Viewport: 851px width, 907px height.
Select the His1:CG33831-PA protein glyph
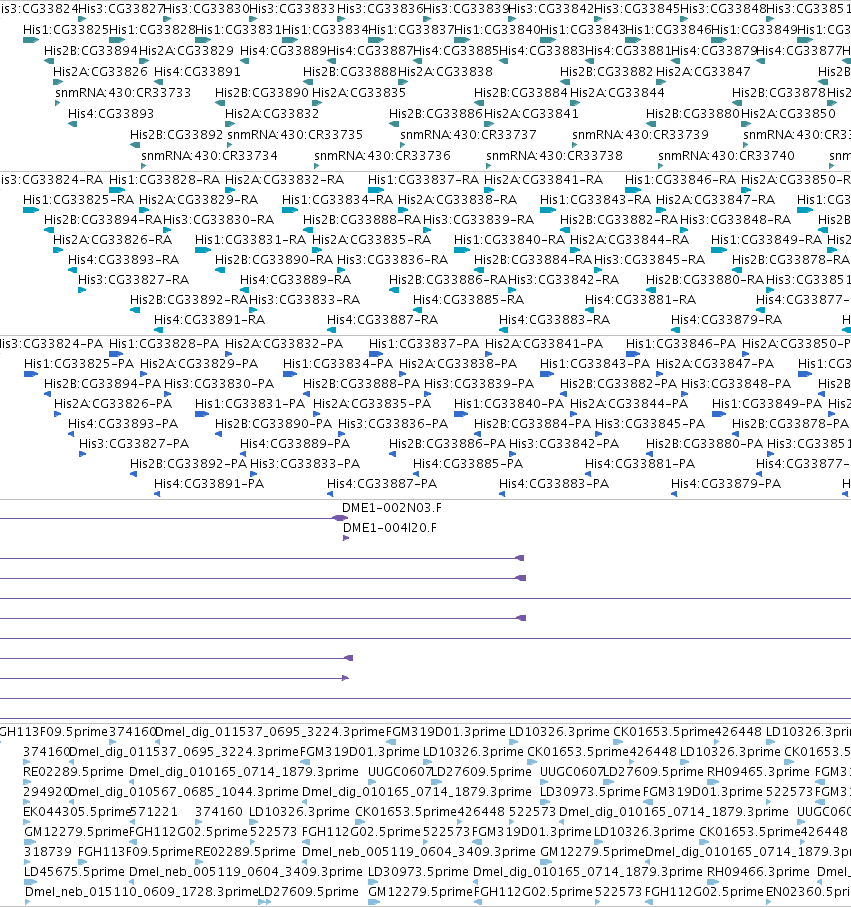202,414
